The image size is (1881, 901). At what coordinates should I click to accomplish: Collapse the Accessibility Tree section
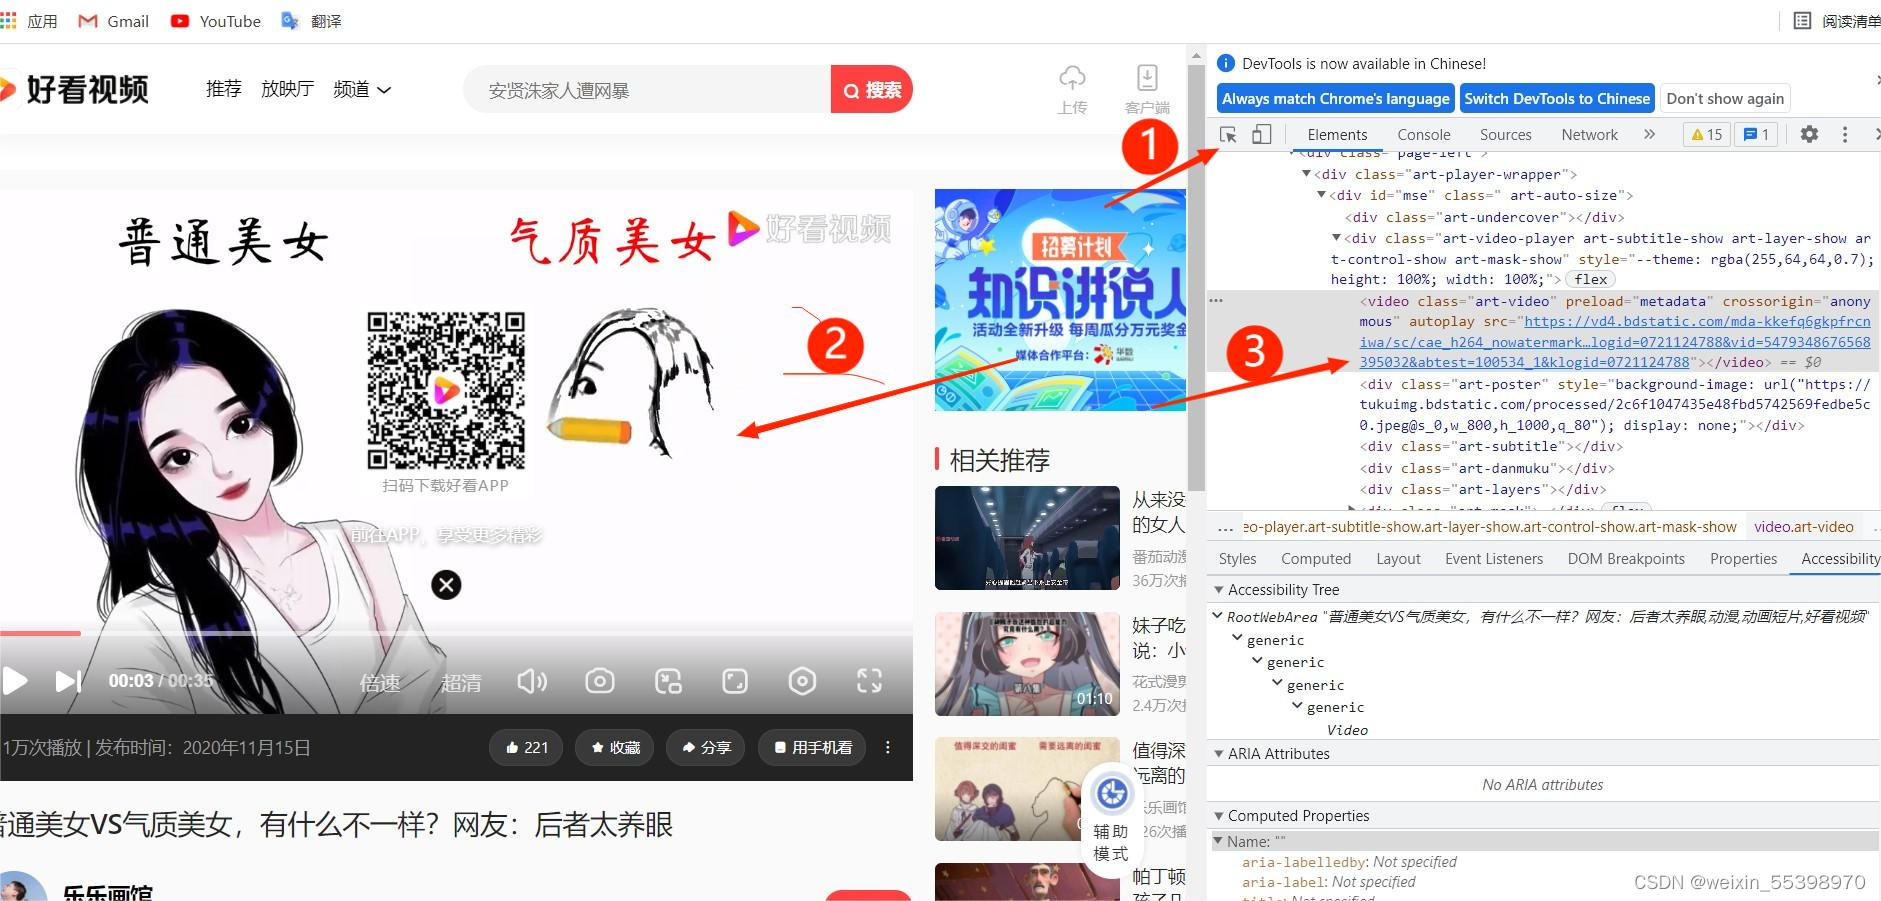click(x=1219, y=589)
